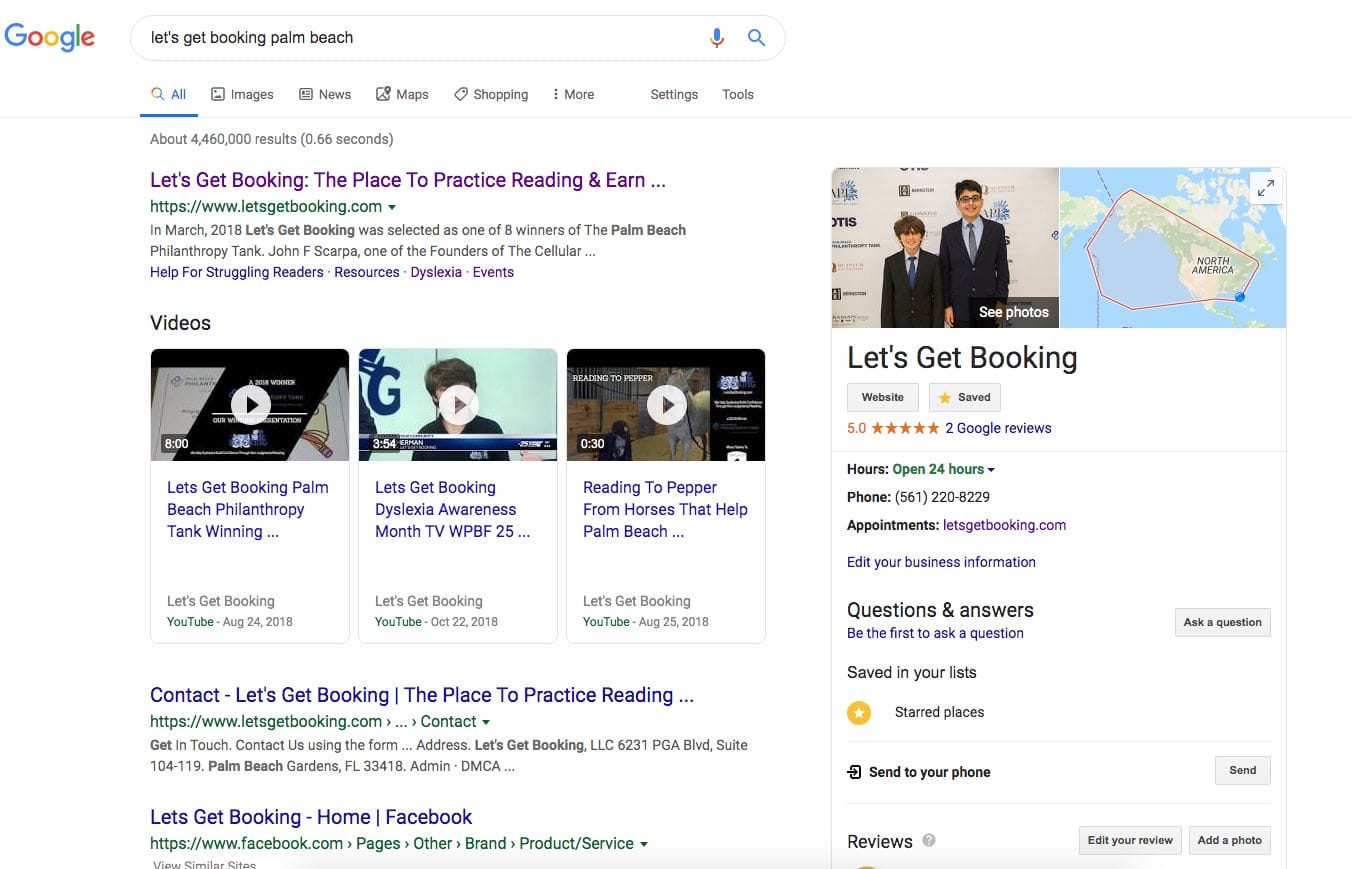The height and width of the screenshot is (869, 1352).
Task: Play the Reading To Pepper video
Action: [x=666, y=405]
